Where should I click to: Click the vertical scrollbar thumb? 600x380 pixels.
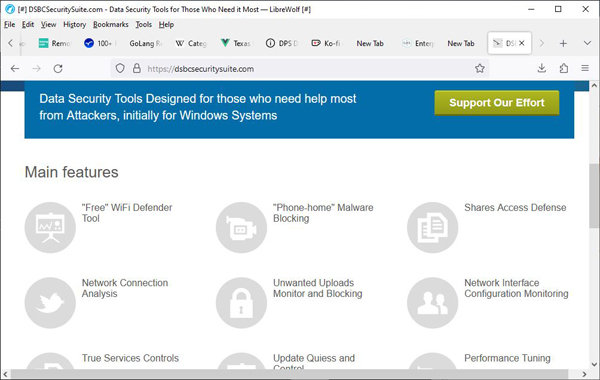594,196
